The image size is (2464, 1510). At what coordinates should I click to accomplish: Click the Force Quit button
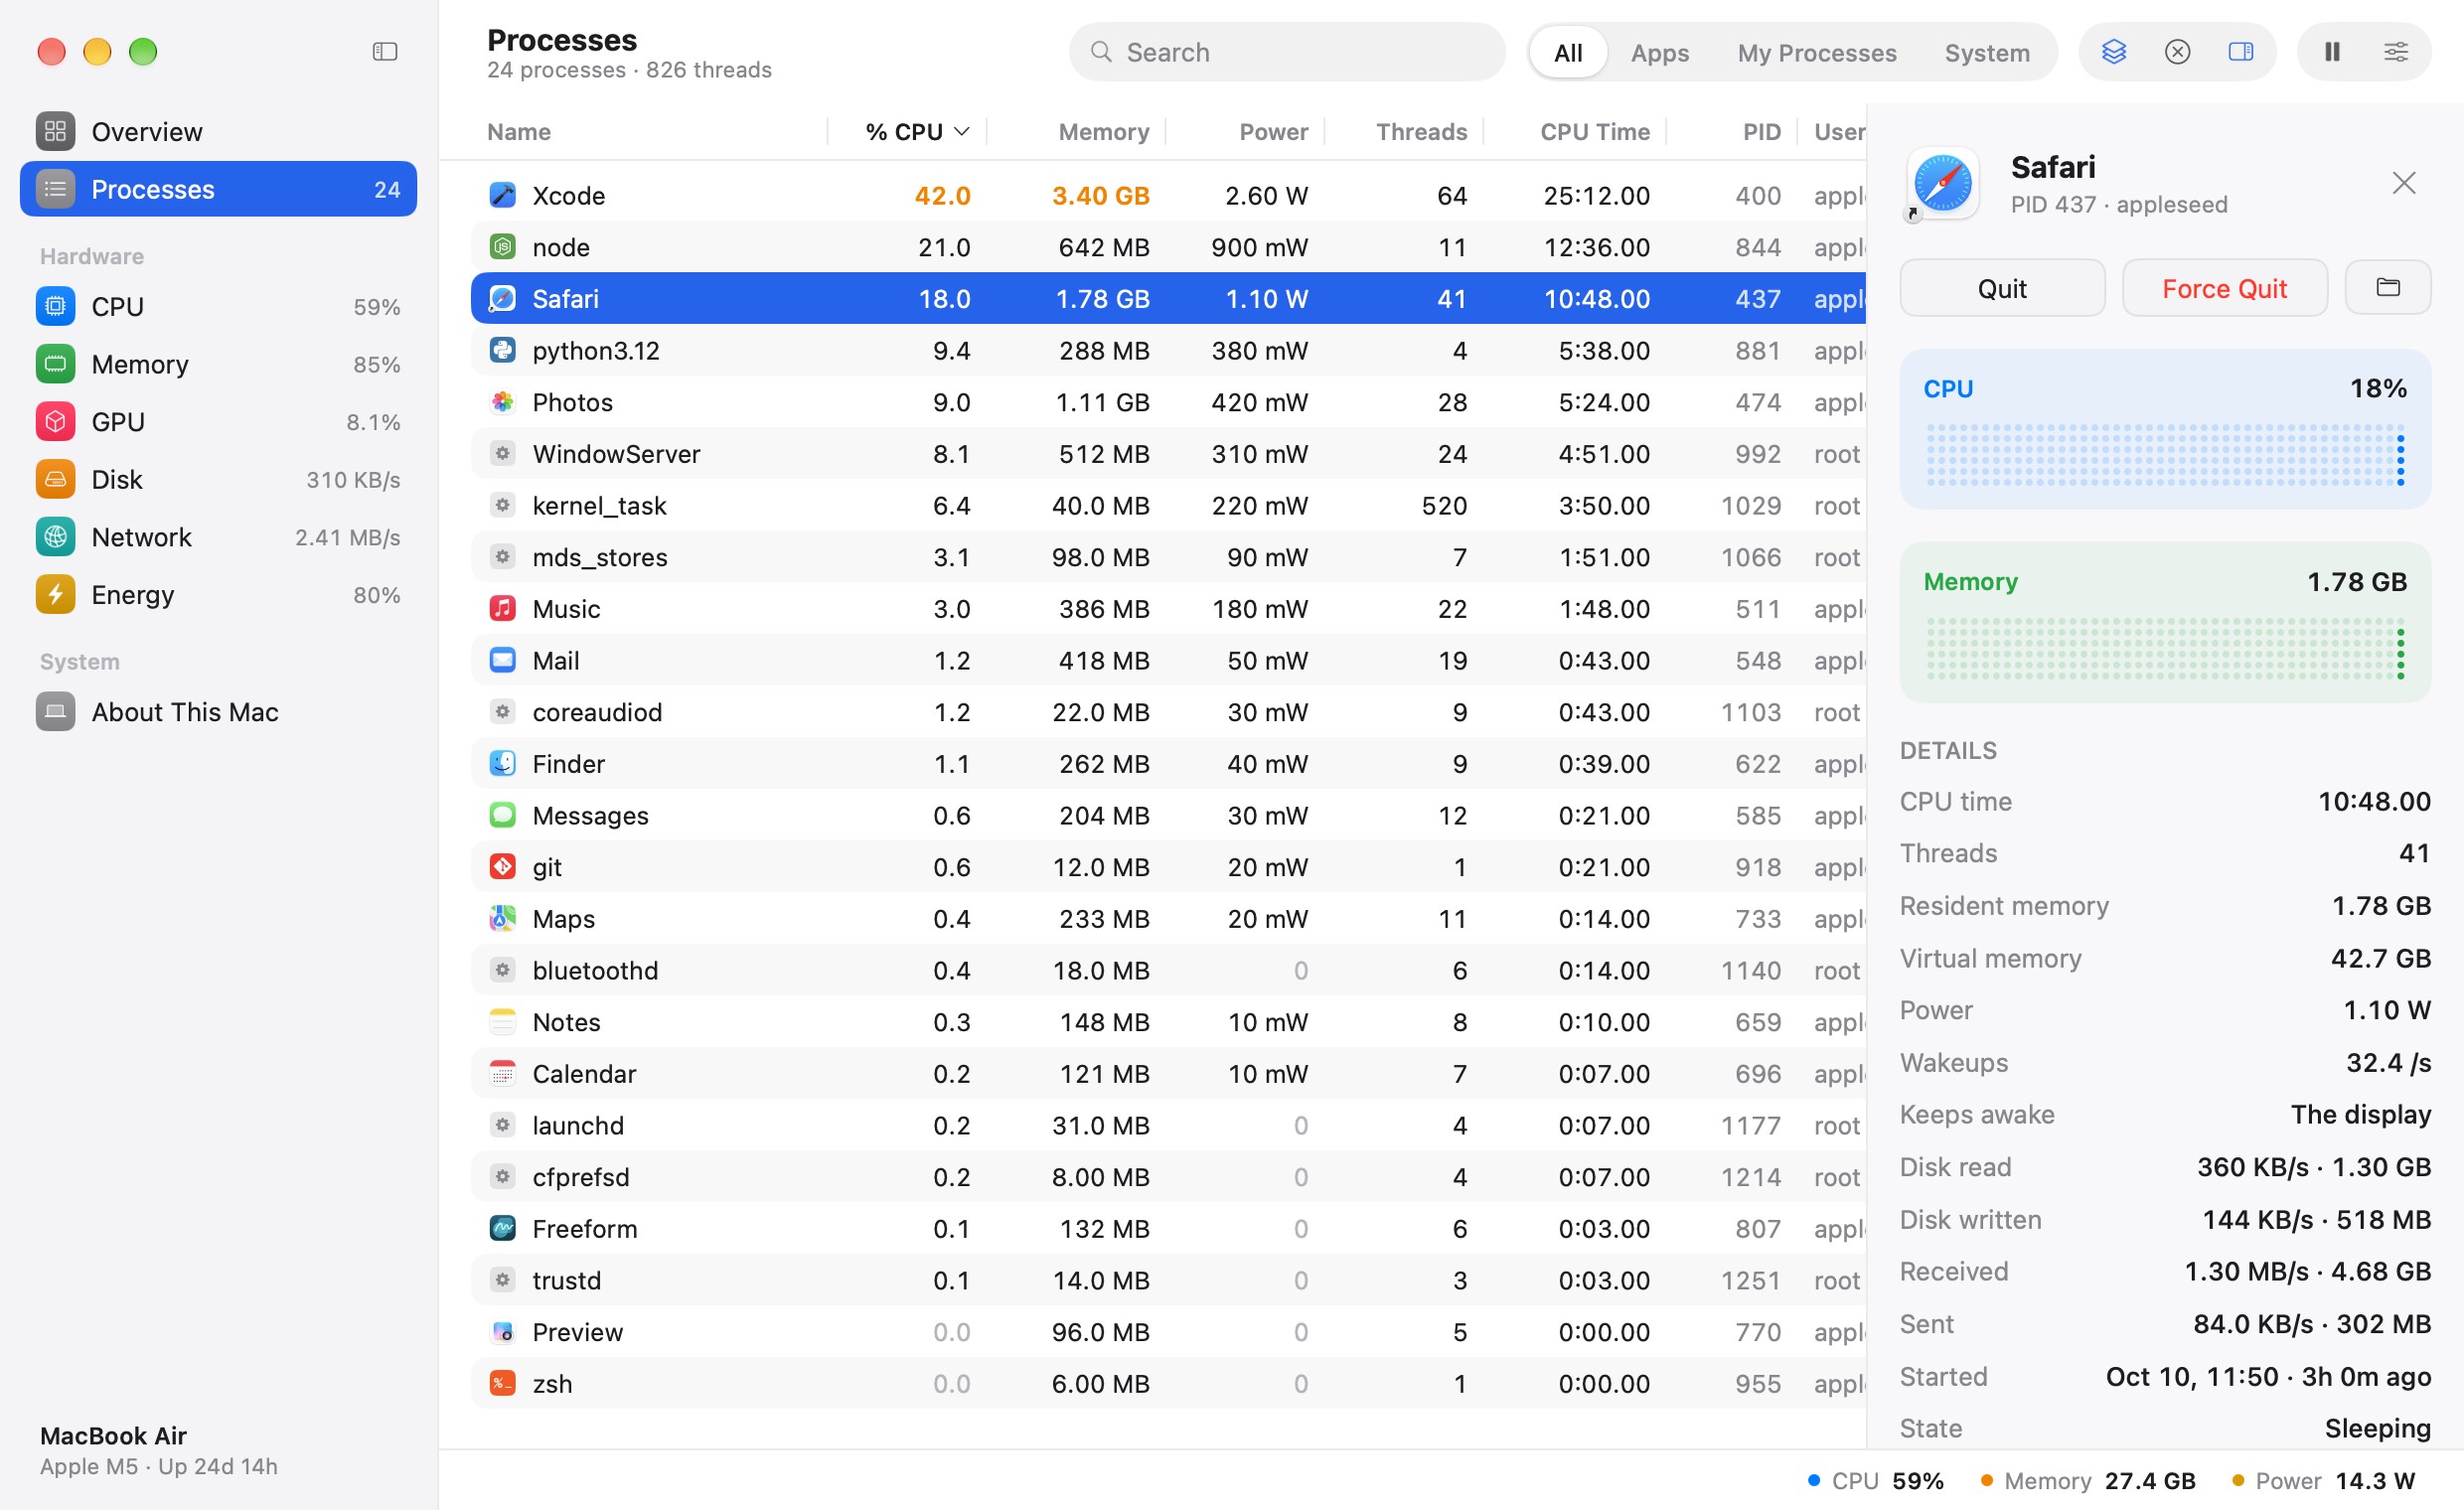[2224, 288]
